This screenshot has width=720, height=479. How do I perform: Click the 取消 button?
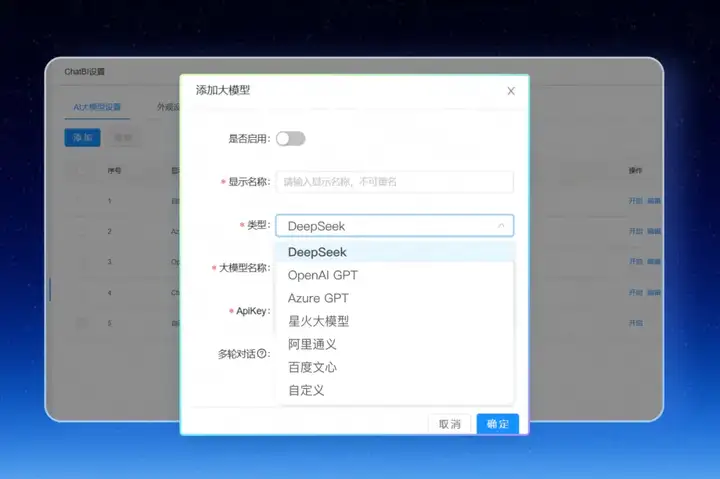[450, 424]
